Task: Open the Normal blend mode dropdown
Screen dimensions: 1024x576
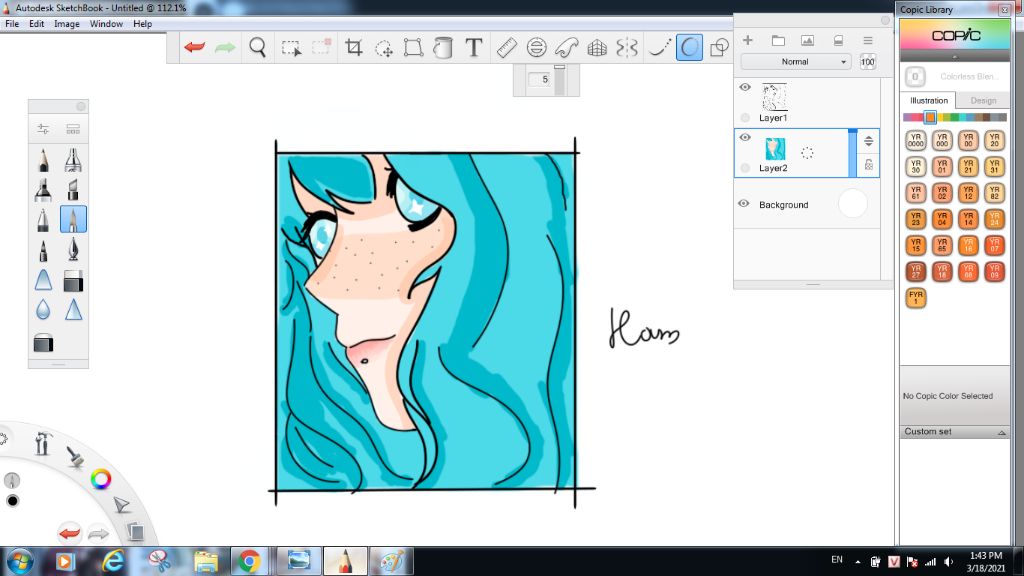Action: pyautogui.click(x=795, y=61)
